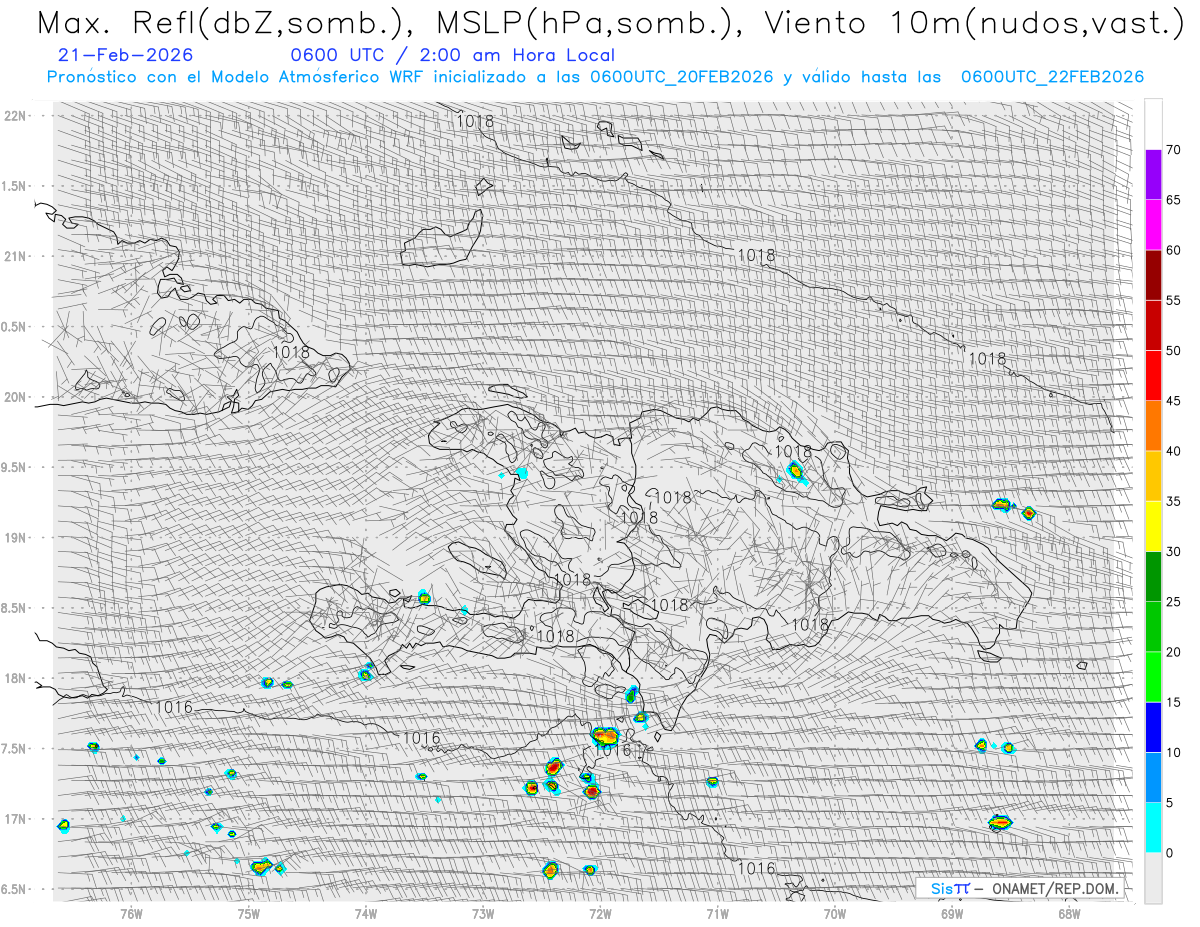Click the "18N" latitude axis label

pos(16,678)
